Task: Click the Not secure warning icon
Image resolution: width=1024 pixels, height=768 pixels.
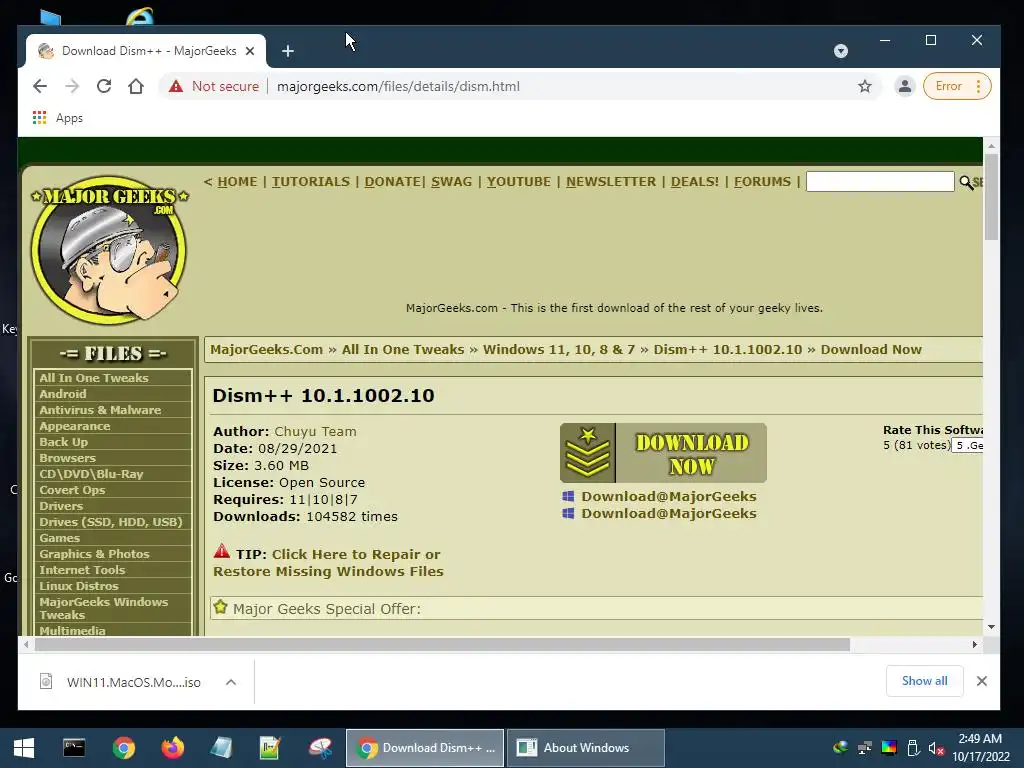Action: 176,86
